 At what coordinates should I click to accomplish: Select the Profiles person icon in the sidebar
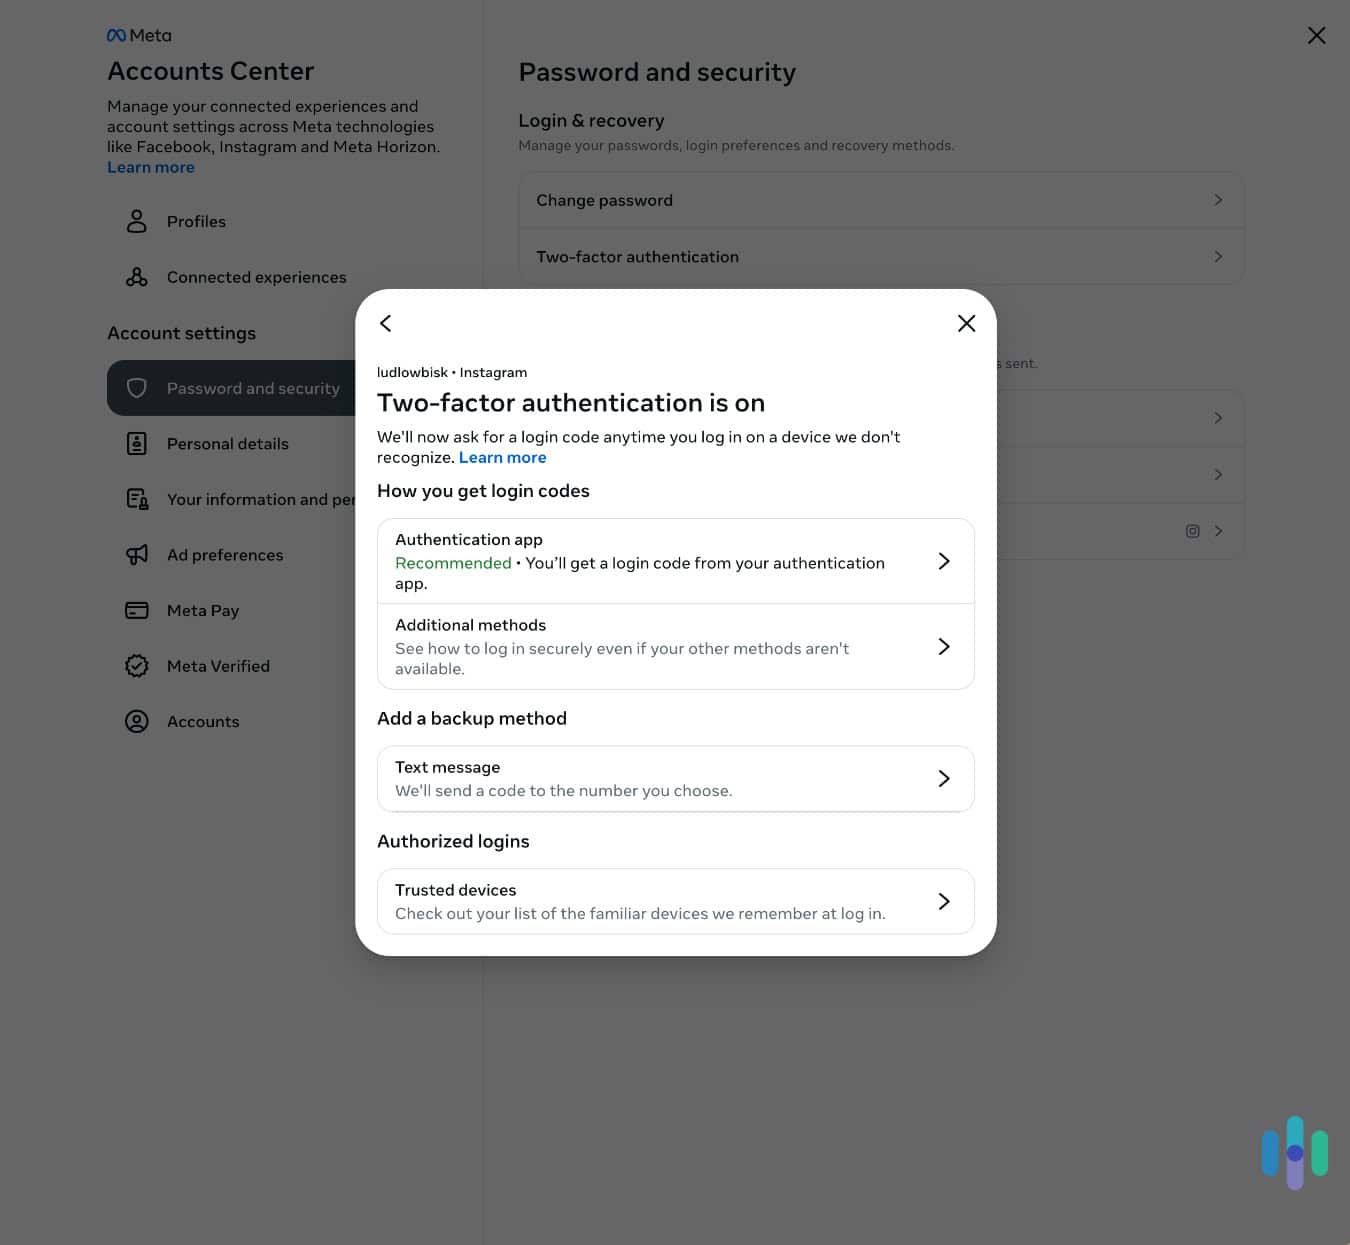136,221
